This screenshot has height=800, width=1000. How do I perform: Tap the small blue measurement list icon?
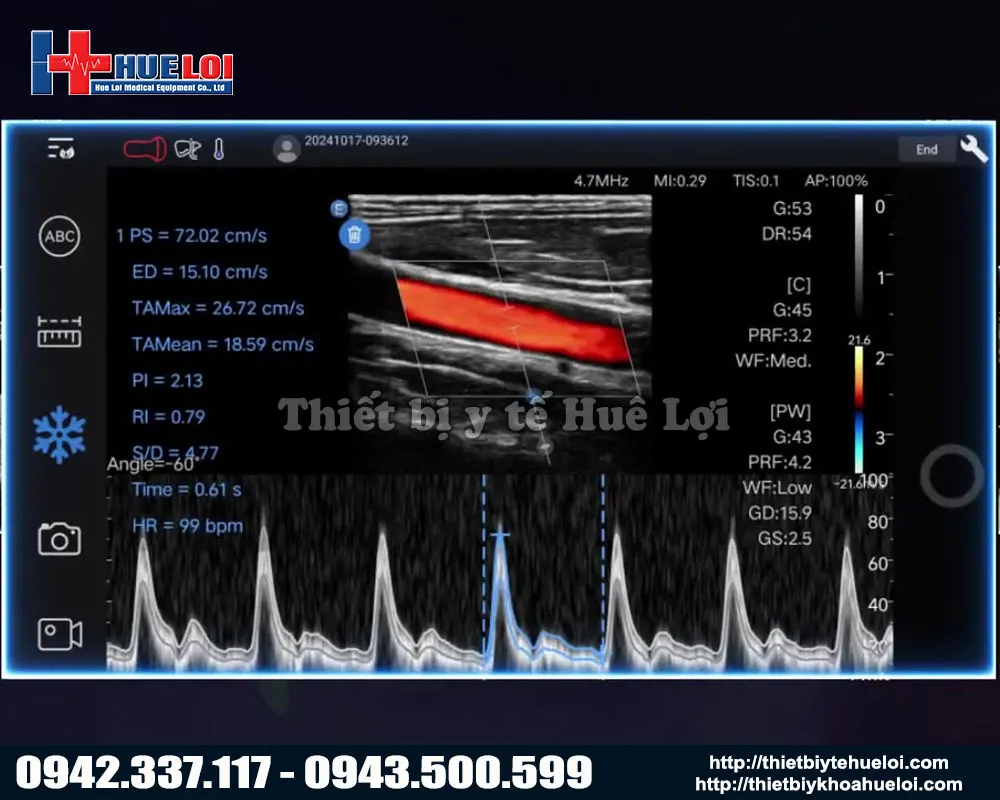tap(339, 209)
